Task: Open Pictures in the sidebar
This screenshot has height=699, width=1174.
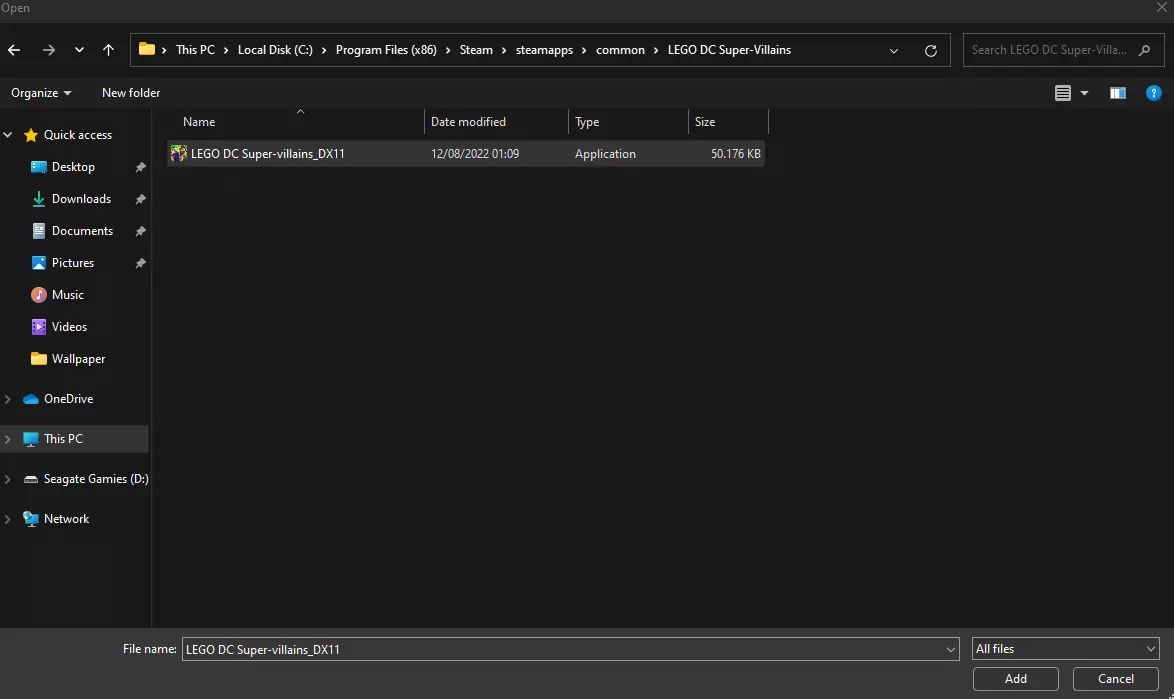Action: 73,263
